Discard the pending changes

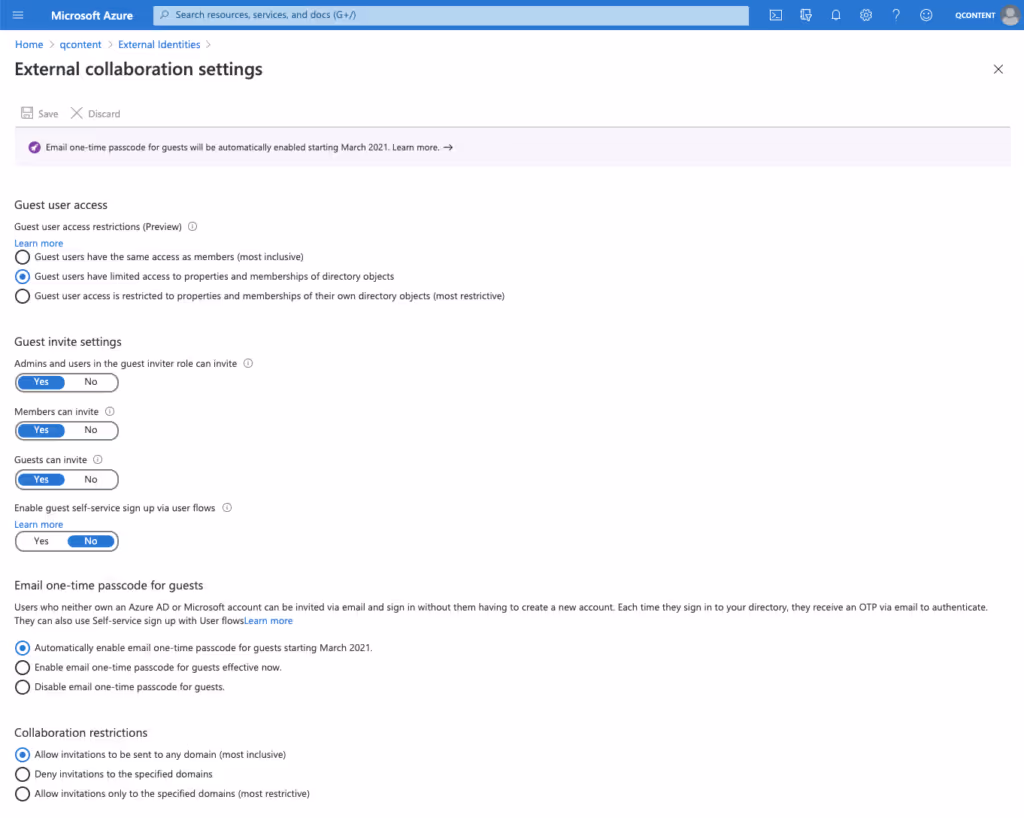95,113
